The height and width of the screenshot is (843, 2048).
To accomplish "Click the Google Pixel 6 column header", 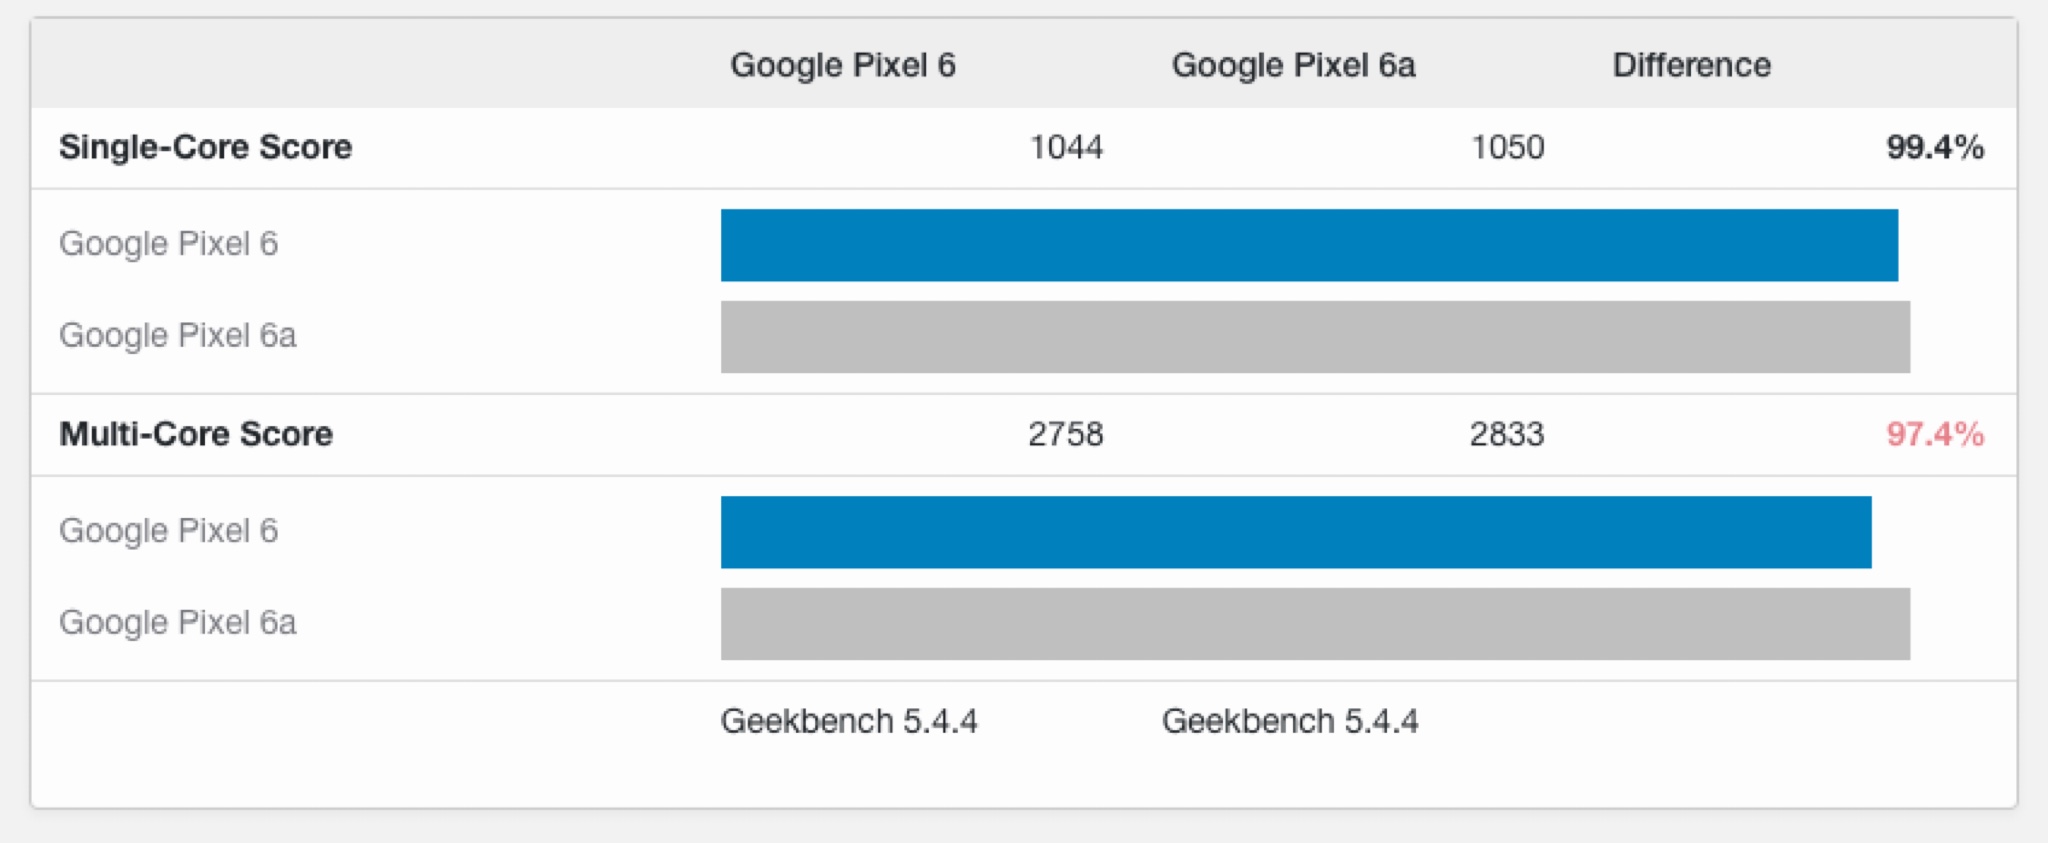I will tap(843, 65).
